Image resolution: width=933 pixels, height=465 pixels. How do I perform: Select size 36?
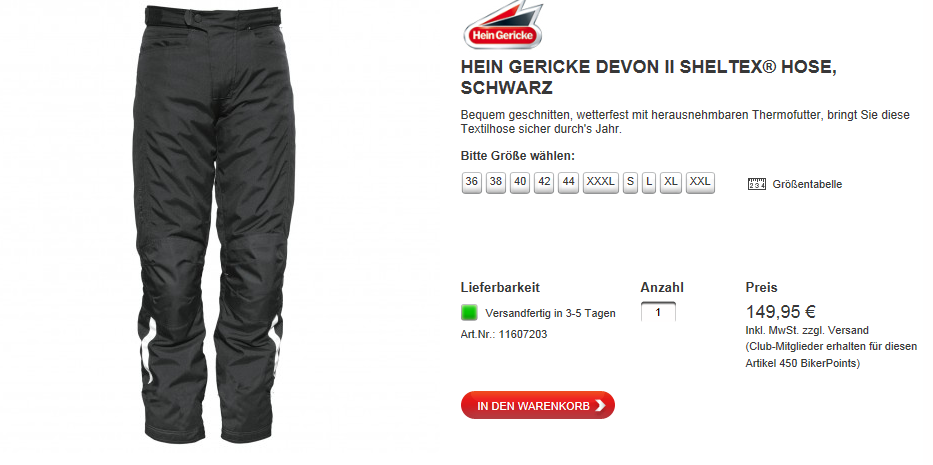click(x=472, y=182)
